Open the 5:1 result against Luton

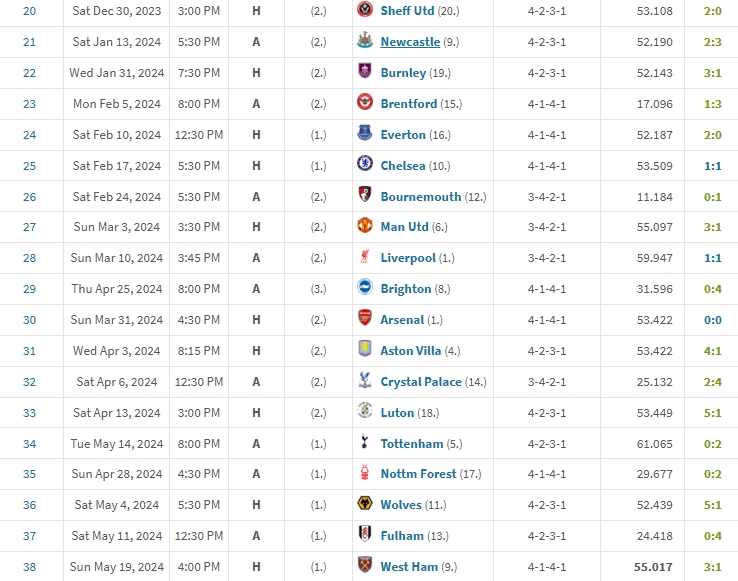711,413
